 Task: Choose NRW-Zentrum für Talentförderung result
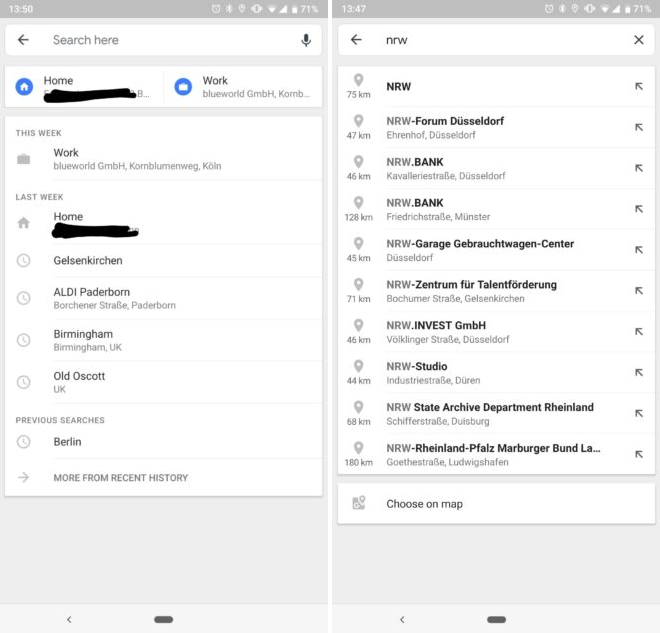(x=496, y=291)
